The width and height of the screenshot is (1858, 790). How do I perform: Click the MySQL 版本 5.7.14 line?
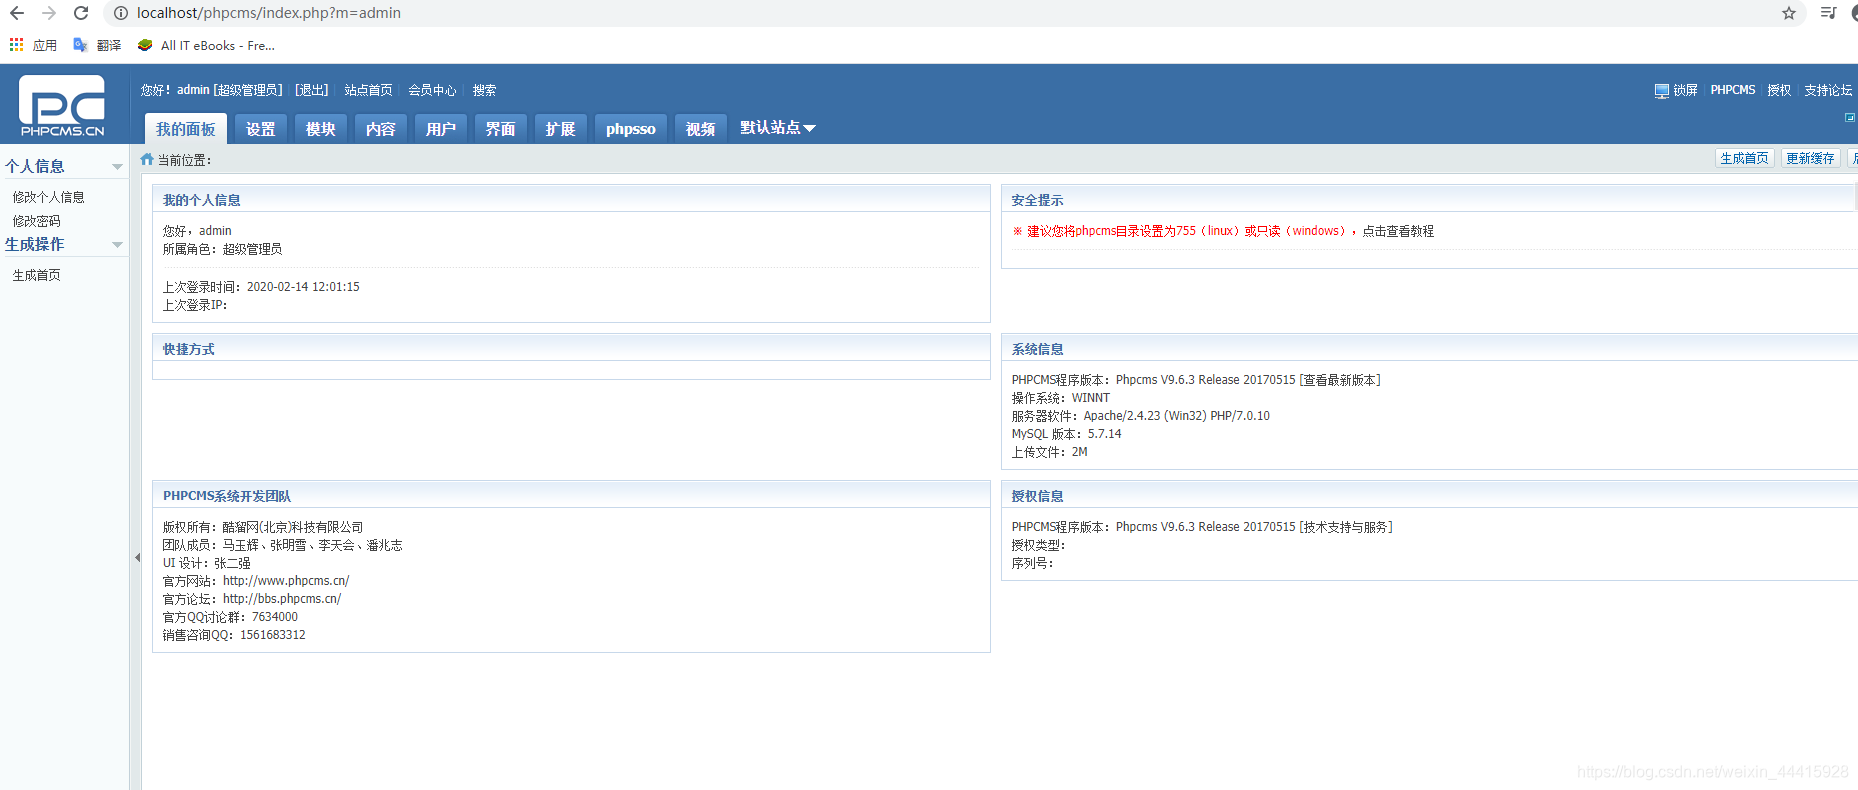1066,434
